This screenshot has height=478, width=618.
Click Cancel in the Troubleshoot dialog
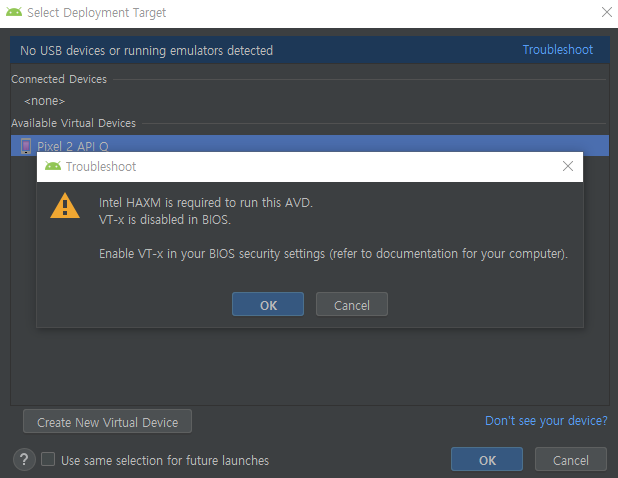(352, 304)
